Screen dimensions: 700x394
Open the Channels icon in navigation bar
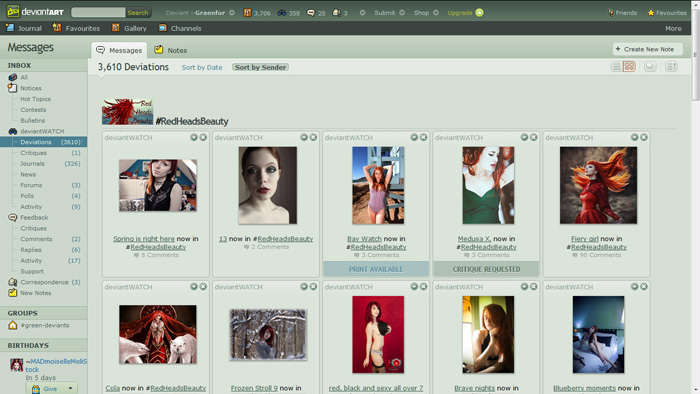tap(163, 28)
